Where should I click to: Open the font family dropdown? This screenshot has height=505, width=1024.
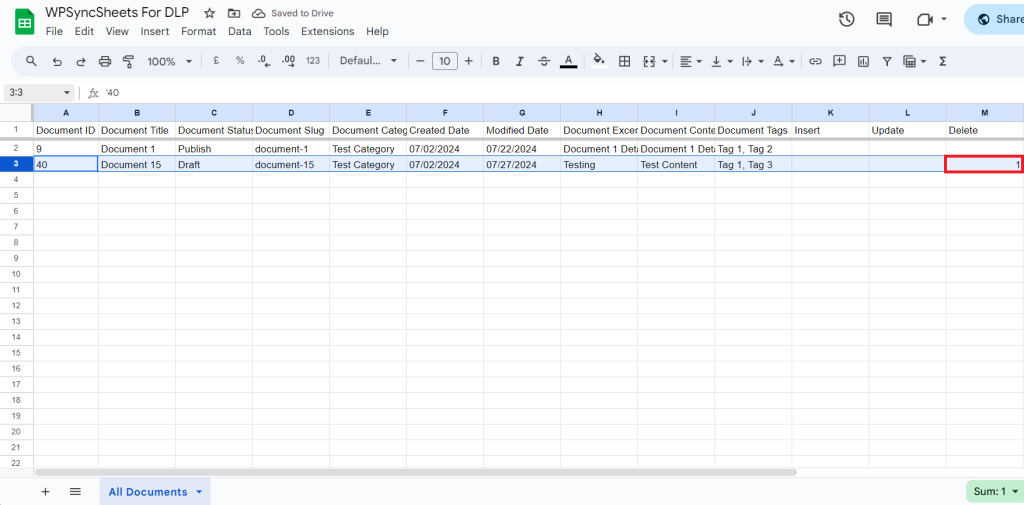coord(368,61)
